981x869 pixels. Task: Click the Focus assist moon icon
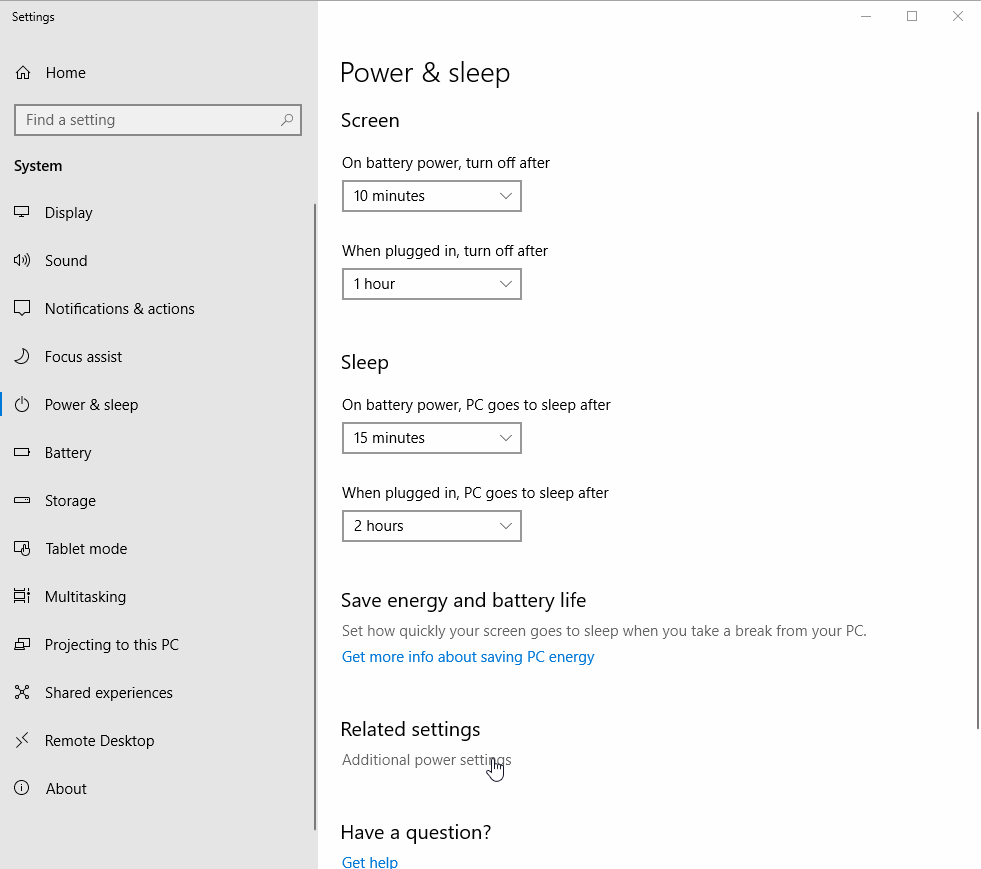point(22,357)
